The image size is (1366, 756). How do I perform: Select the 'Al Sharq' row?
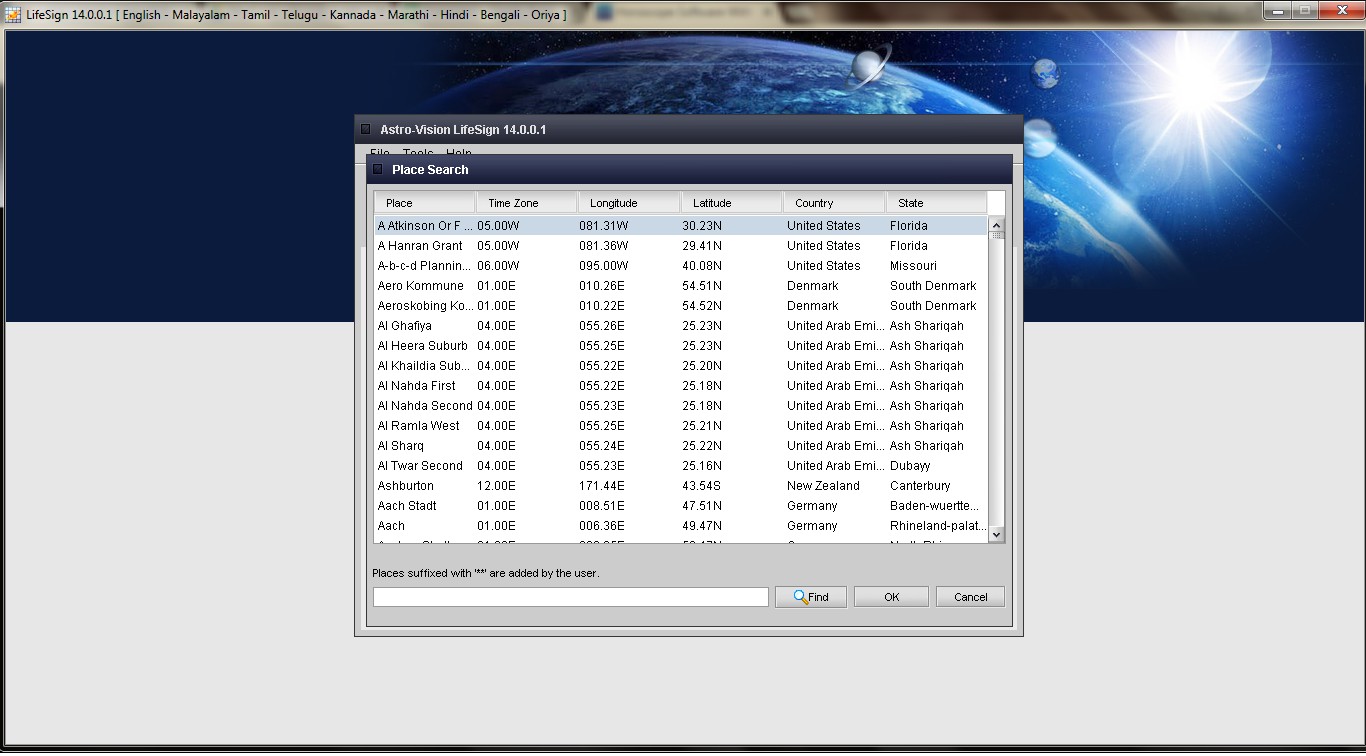(681, 446)
